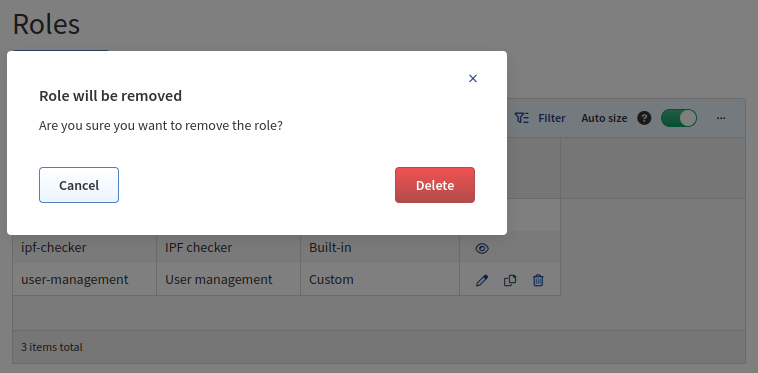This screenshot has width=758, height=373.
Task: Click the Auto size label
Action: [x=604, y=118]
